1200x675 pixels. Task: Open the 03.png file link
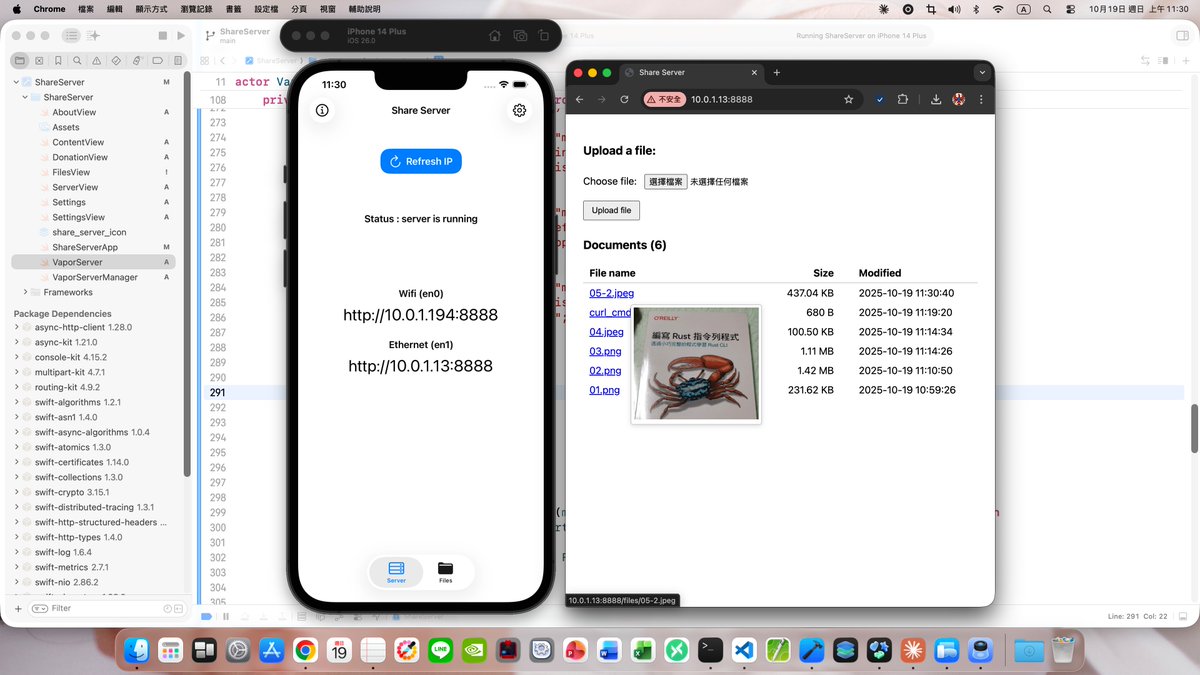coord(605,351)
